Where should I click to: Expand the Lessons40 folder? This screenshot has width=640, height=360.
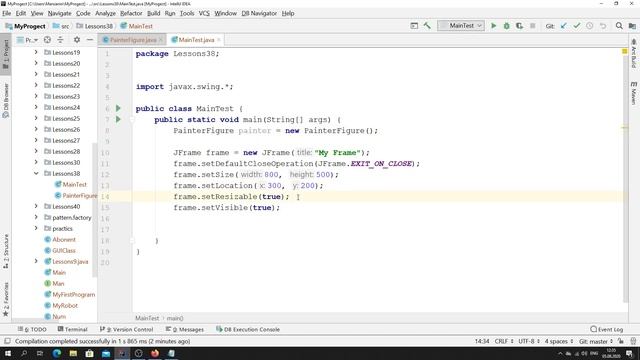[x=36, y=207]
